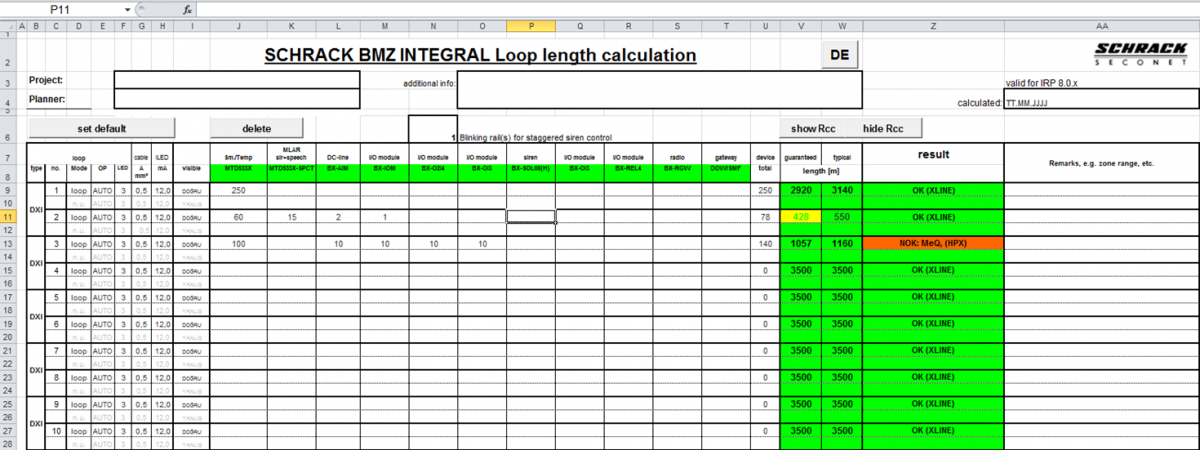Select row 2 header

(x=8, y=55)
